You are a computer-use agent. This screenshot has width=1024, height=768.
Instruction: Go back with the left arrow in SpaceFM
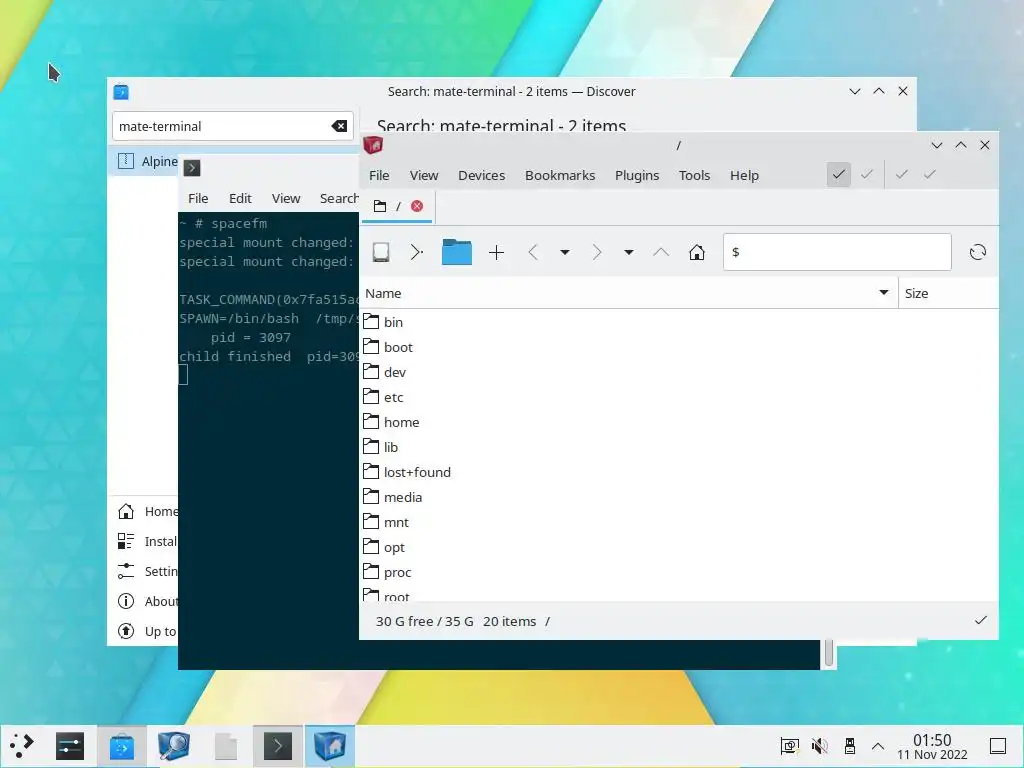(x=533, y=252)
